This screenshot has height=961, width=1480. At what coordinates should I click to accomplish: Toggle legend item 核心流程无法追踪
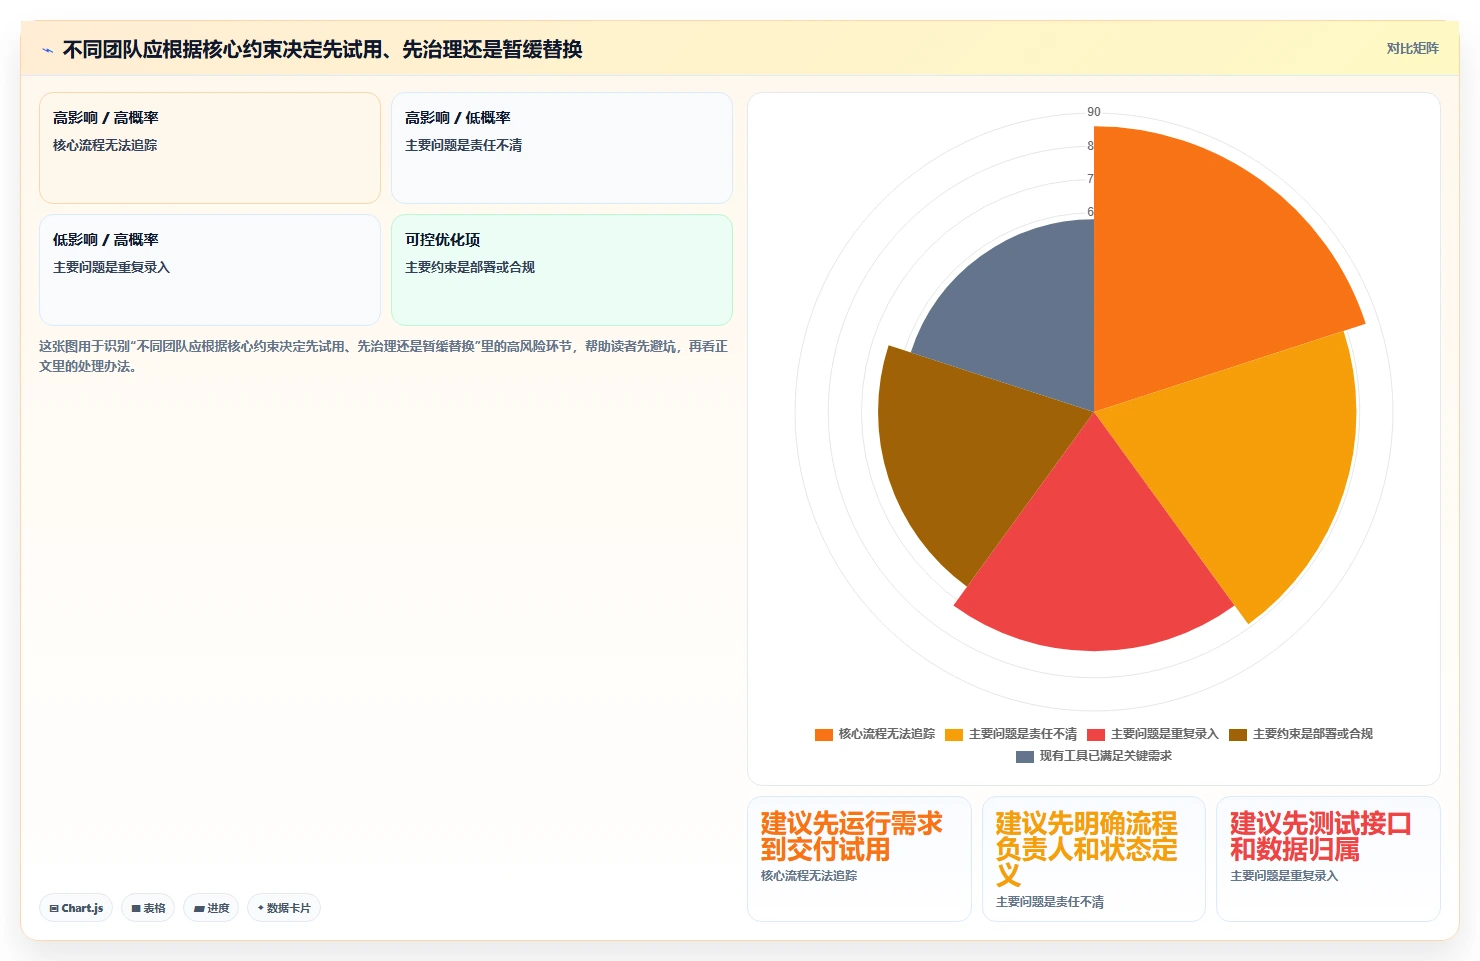875,734
